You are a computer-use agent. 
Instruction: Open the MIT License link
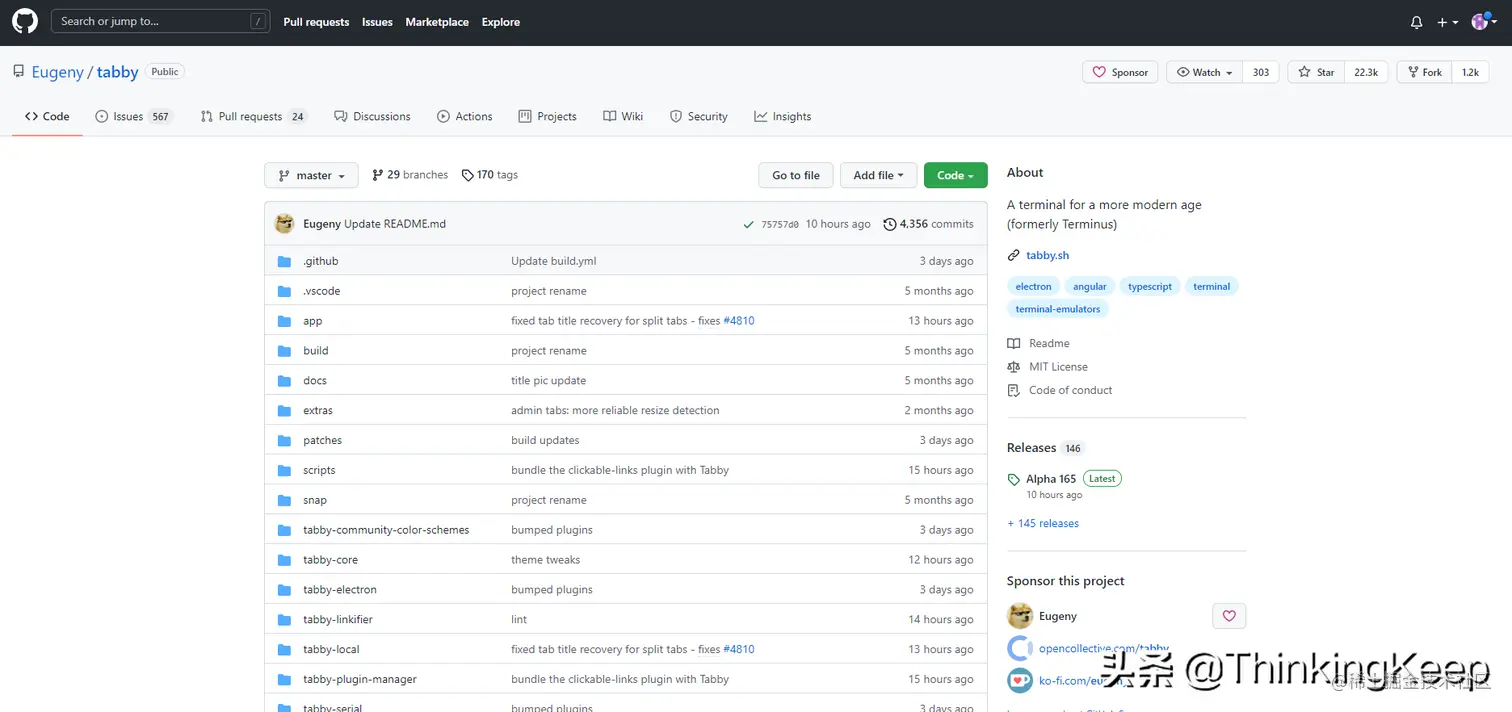coord(1058,367)
